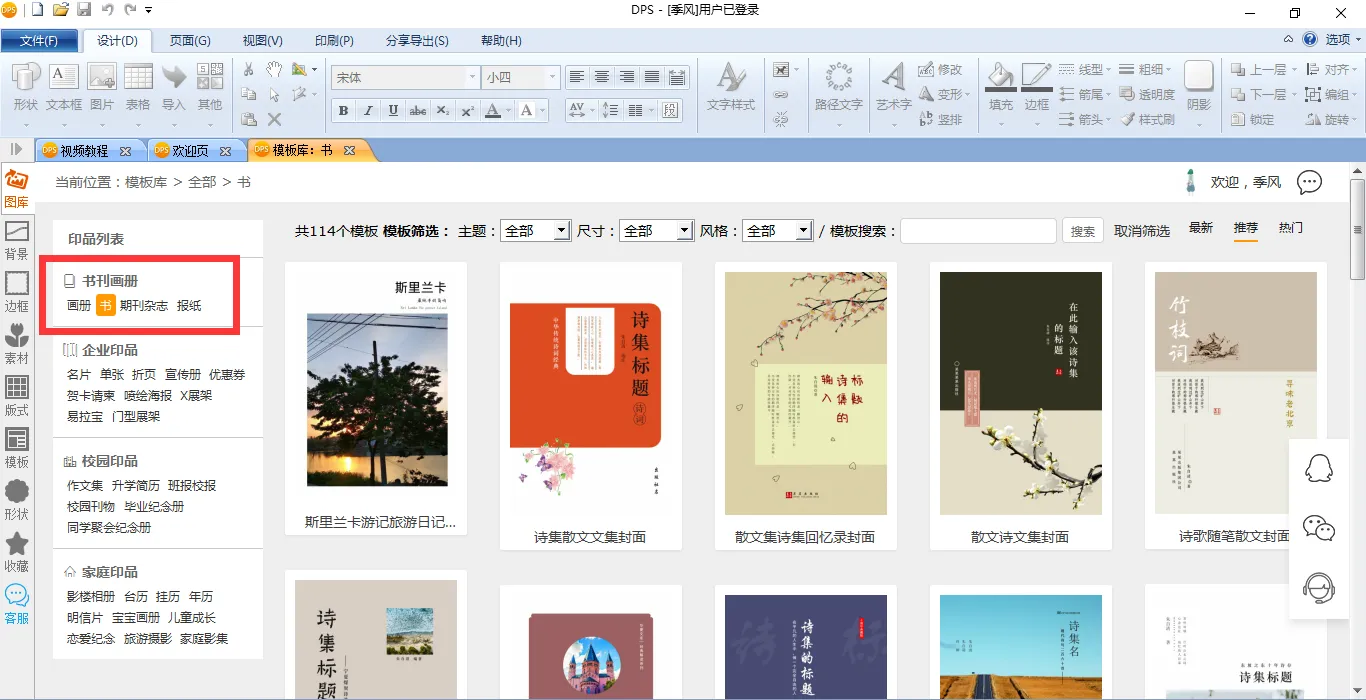This screenshot has height=700, width=1366.
Task: Click the 搜索 search button
Action: point(1083,231)
